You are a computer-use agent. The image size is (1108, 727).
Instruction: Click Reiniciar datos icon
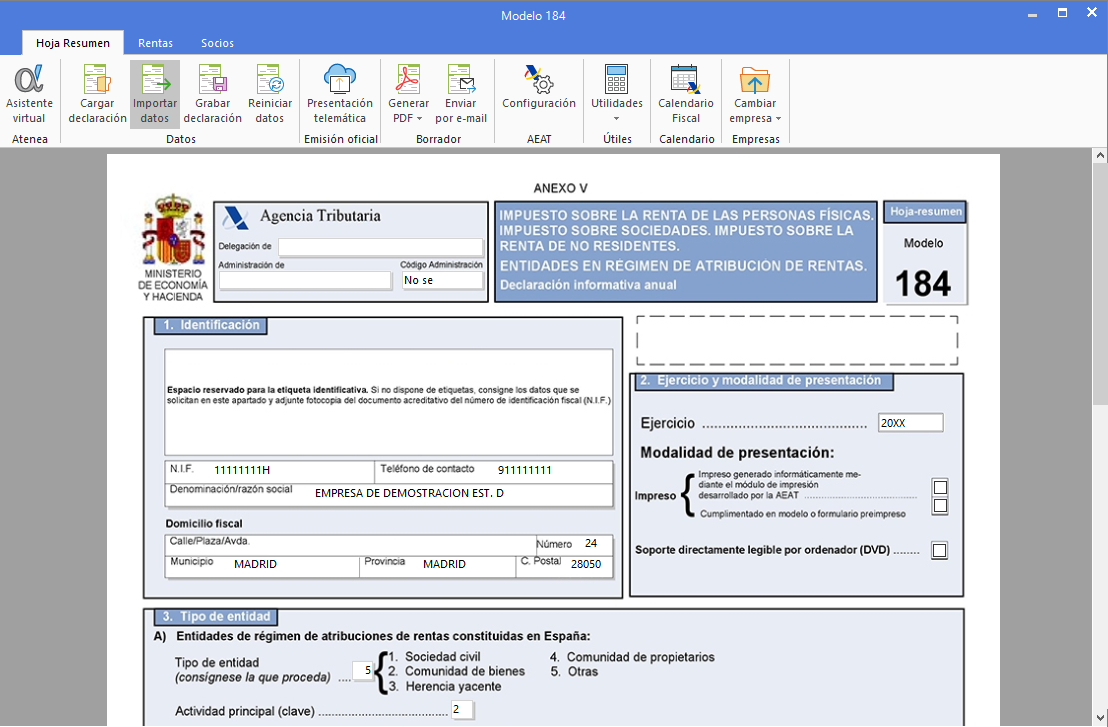(270, 94)
